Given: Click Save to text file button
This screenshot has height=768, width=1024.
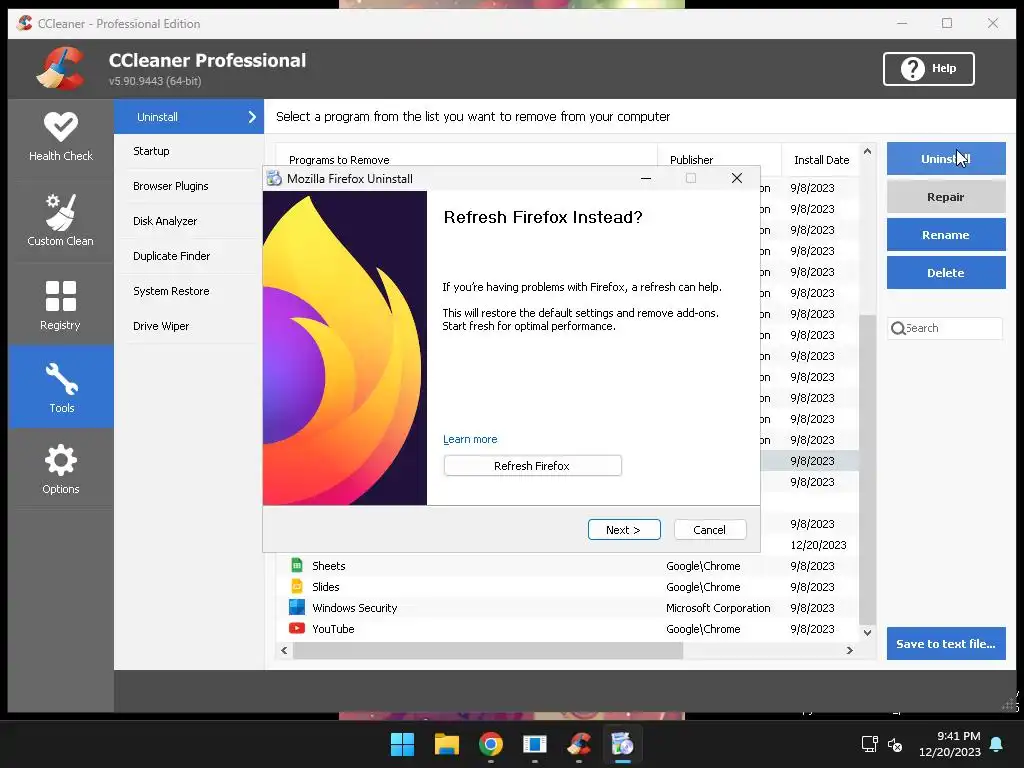Looking at the screenshot, I should coord(946,643).
